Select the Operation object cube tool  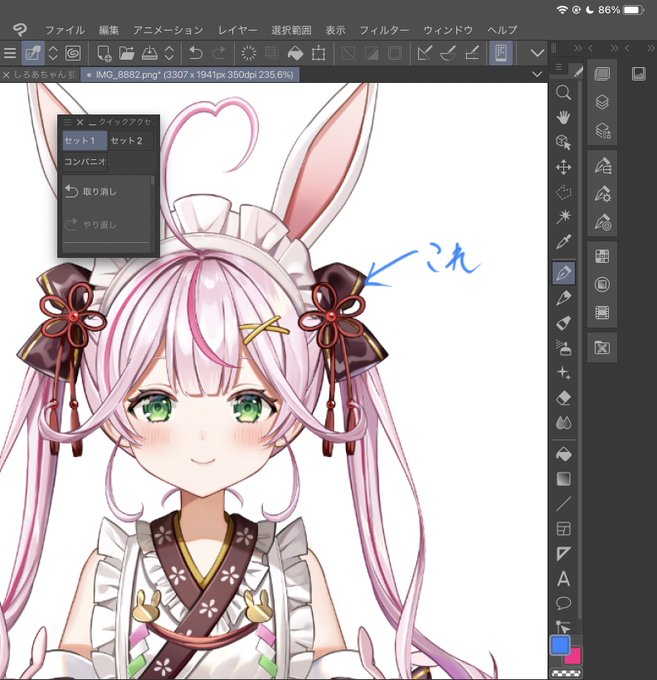point(563,142)
